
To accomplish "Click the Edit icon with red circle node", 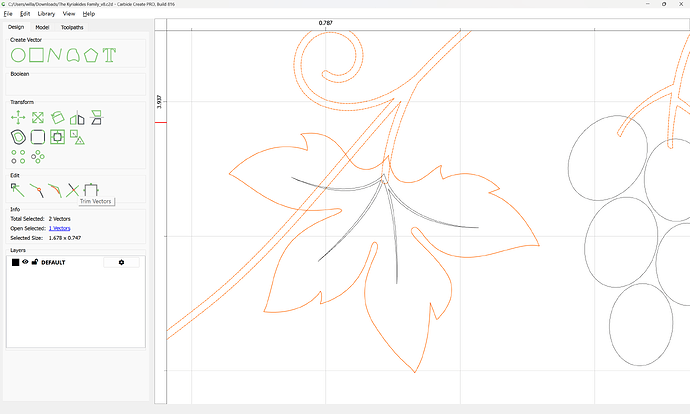I will coord(37,191).
